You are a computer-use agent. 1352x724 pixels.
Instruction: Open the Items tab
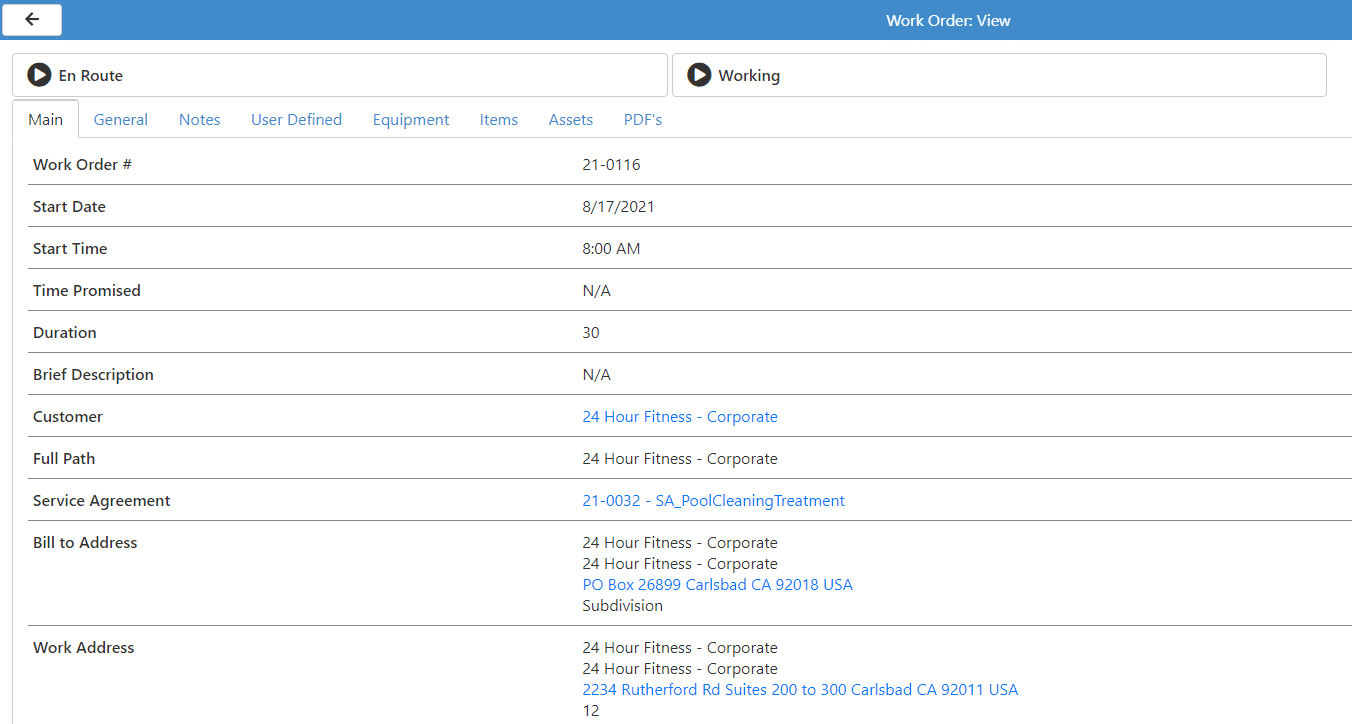coord(499,120)
